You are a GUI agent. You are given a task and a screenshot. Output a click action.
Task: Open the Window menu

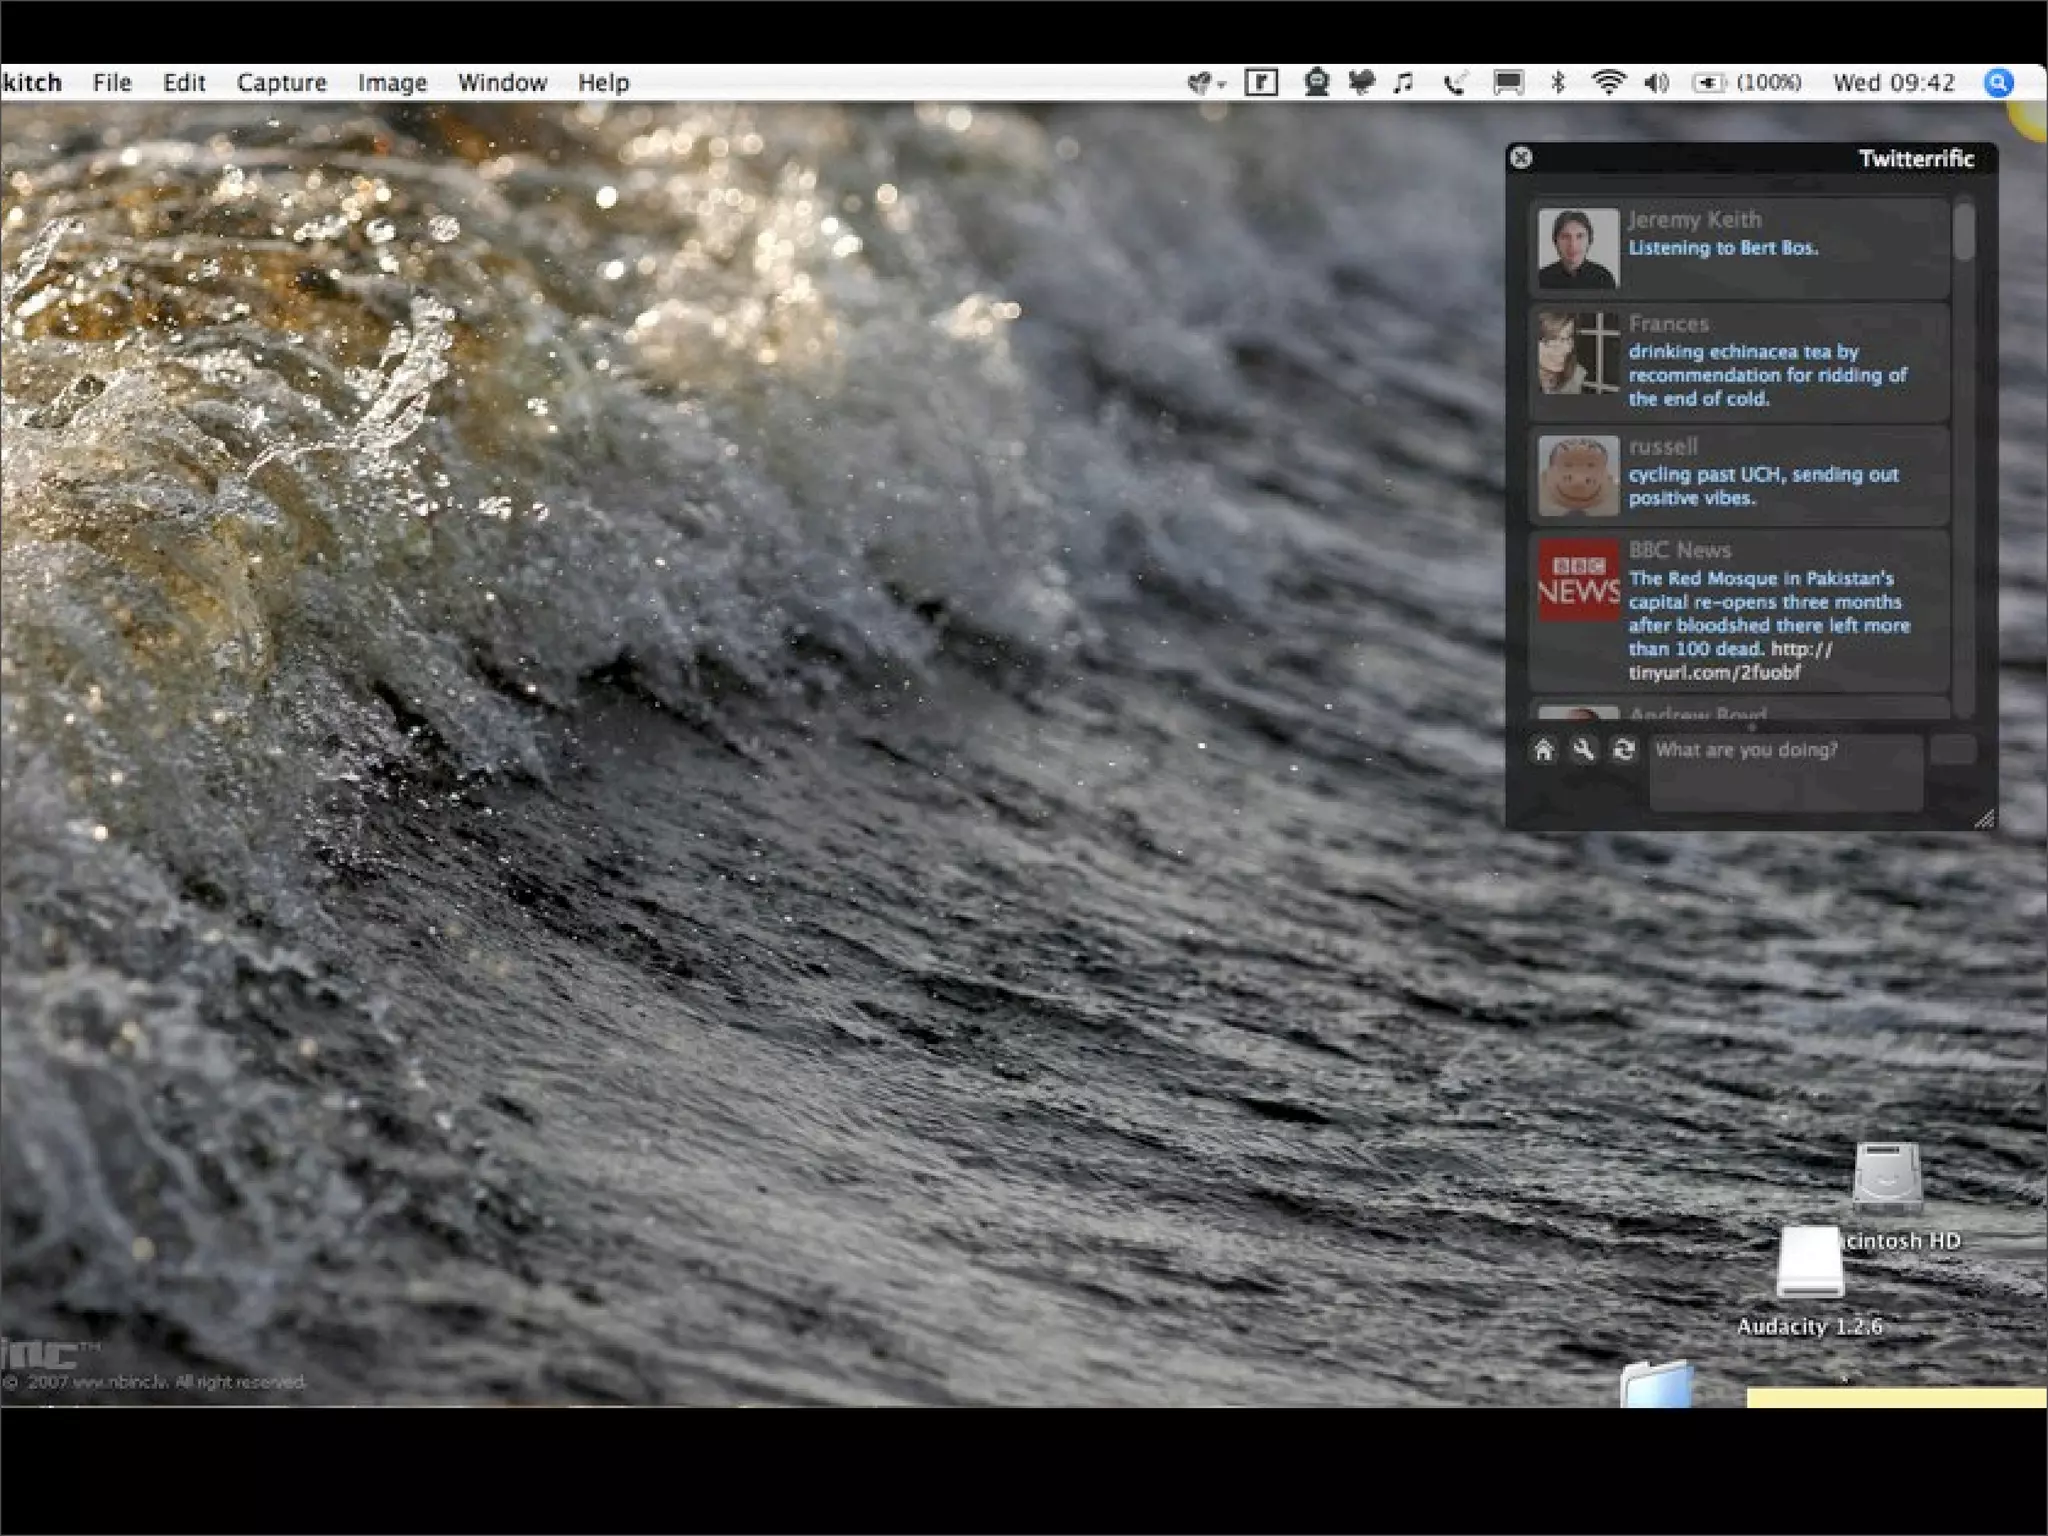pos(502,83)
